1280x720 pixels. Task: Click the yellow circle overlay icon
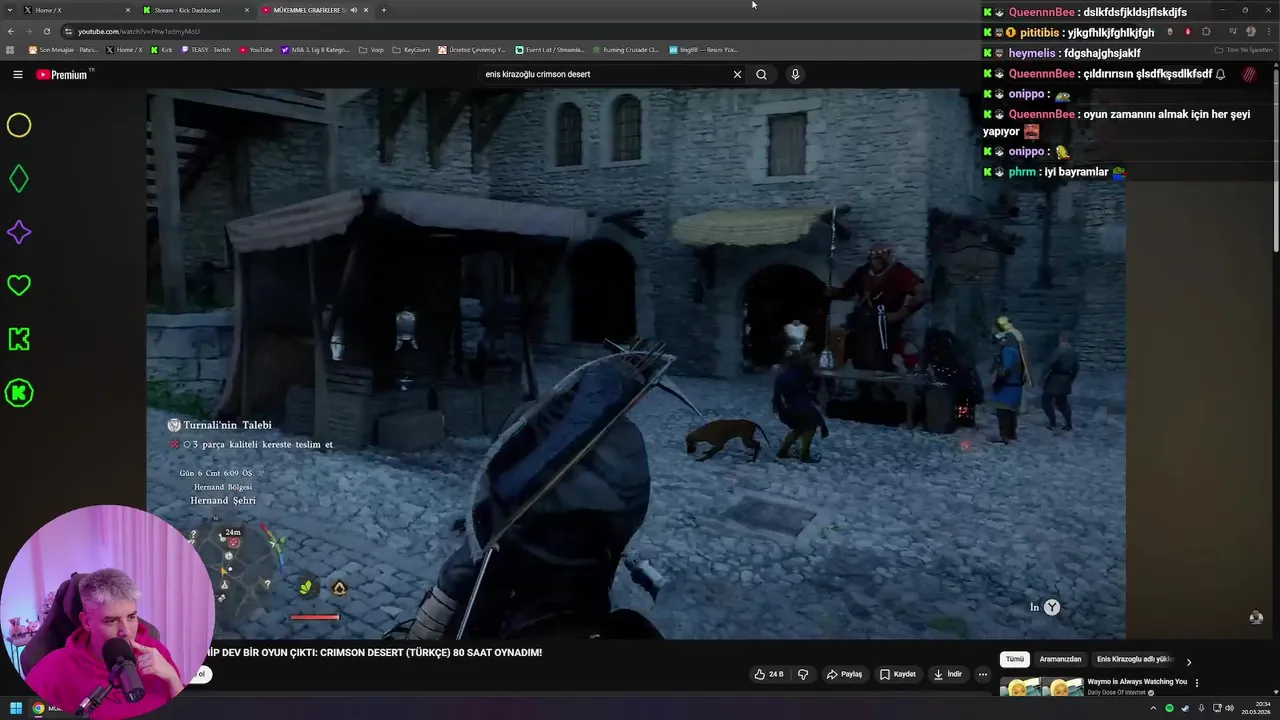click(19, 125)
